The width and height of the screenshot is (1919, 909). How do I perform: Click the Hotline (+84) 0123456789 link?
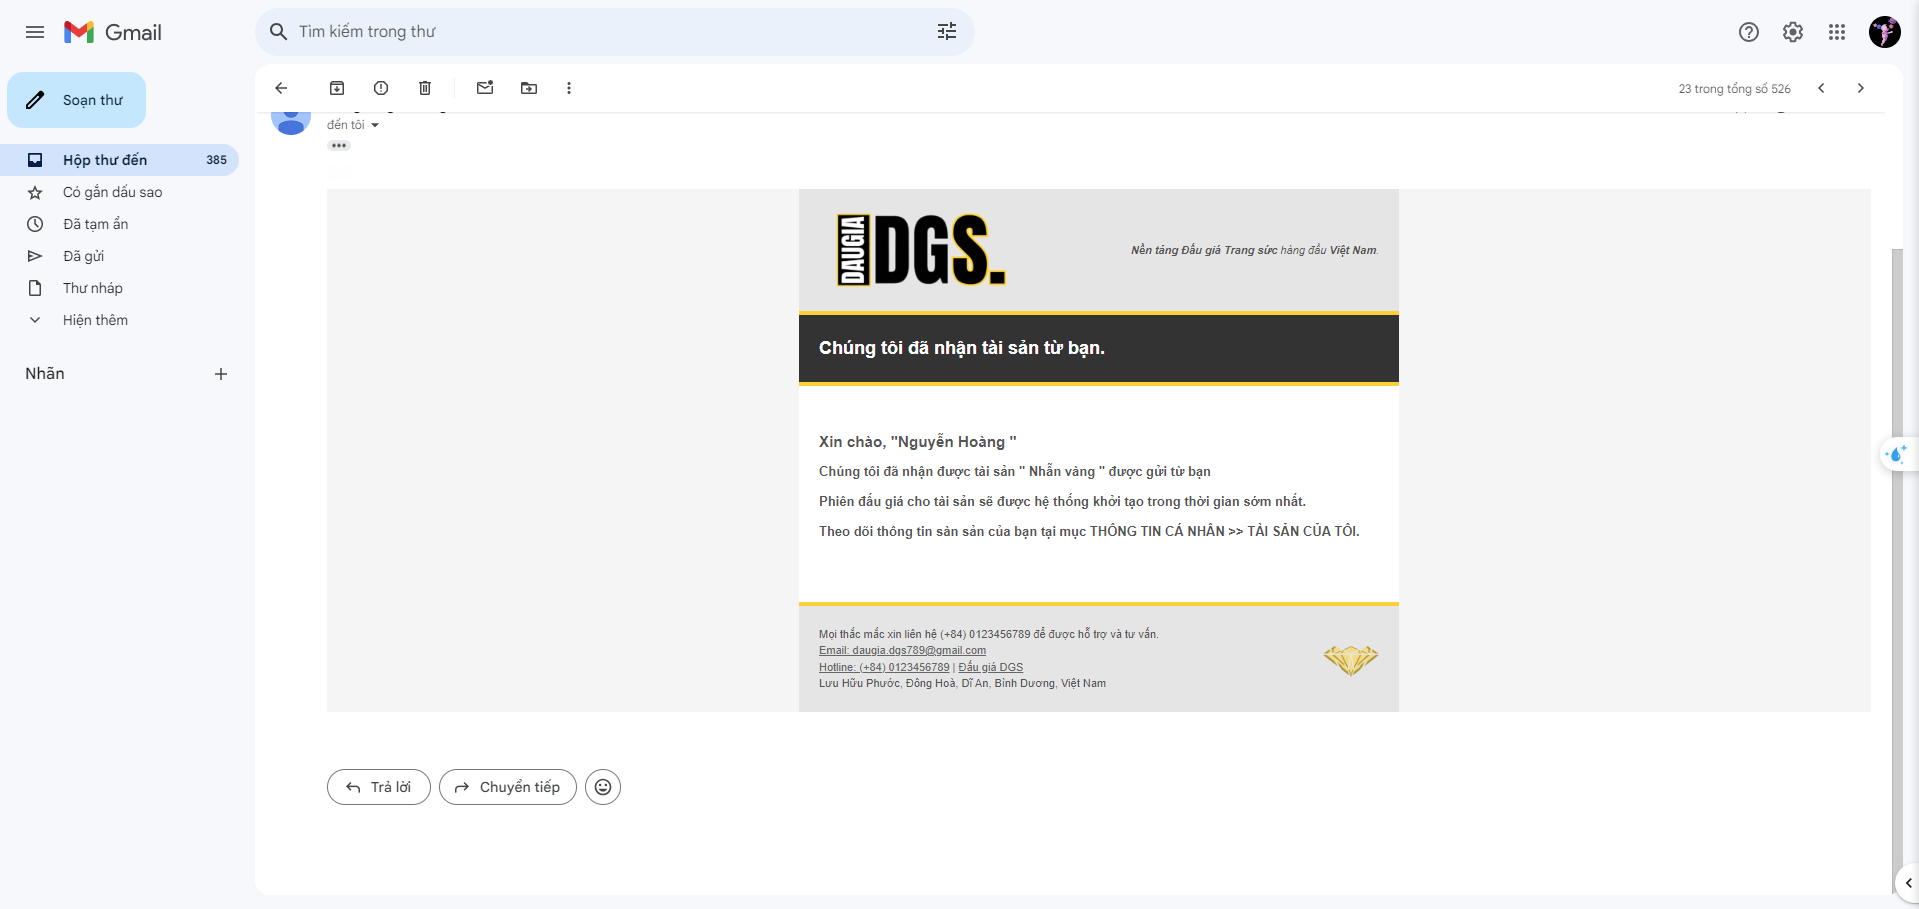click(x=884, y=667)
